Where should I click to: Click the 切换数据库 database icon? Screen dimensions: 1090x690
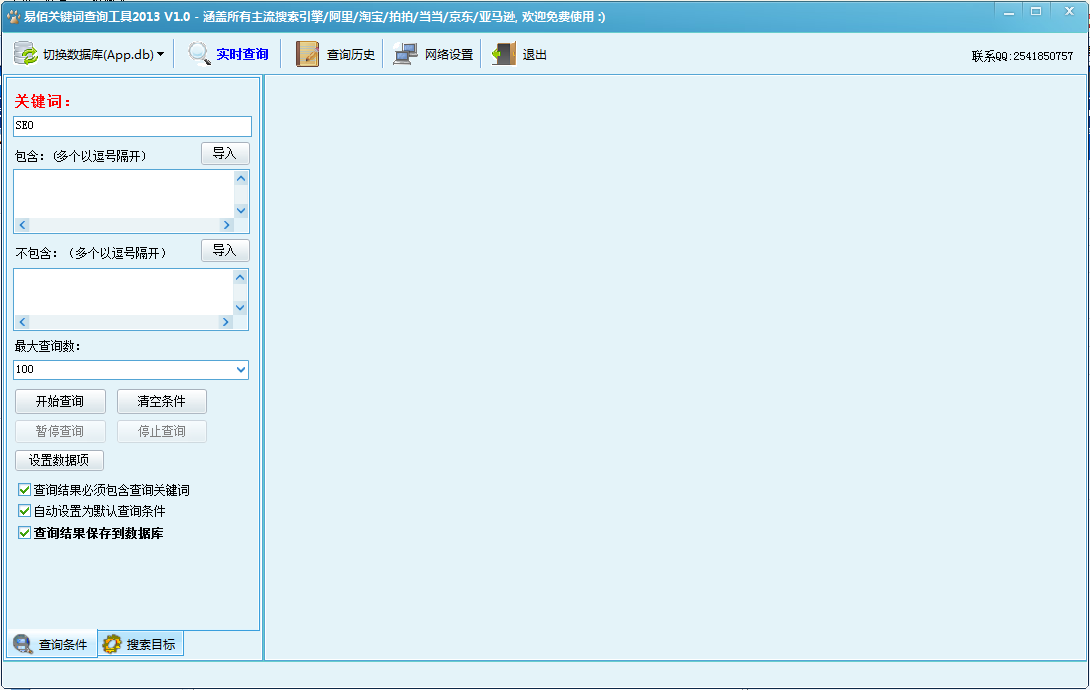pyautogui.click(x=26, y=54)
